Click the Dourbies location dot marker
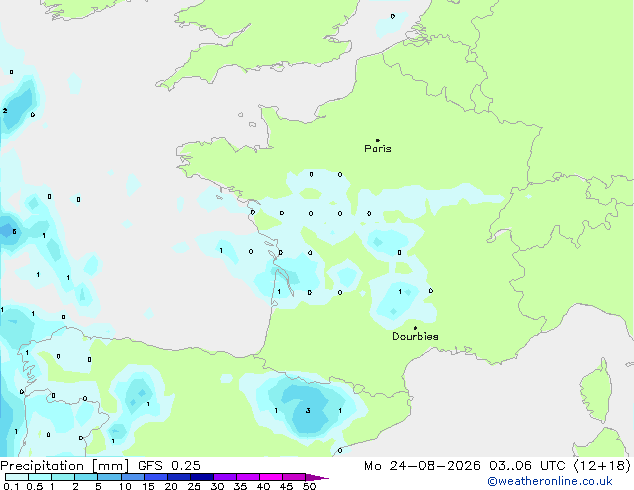This screenshot has width=634, height=490. point(415,328)
